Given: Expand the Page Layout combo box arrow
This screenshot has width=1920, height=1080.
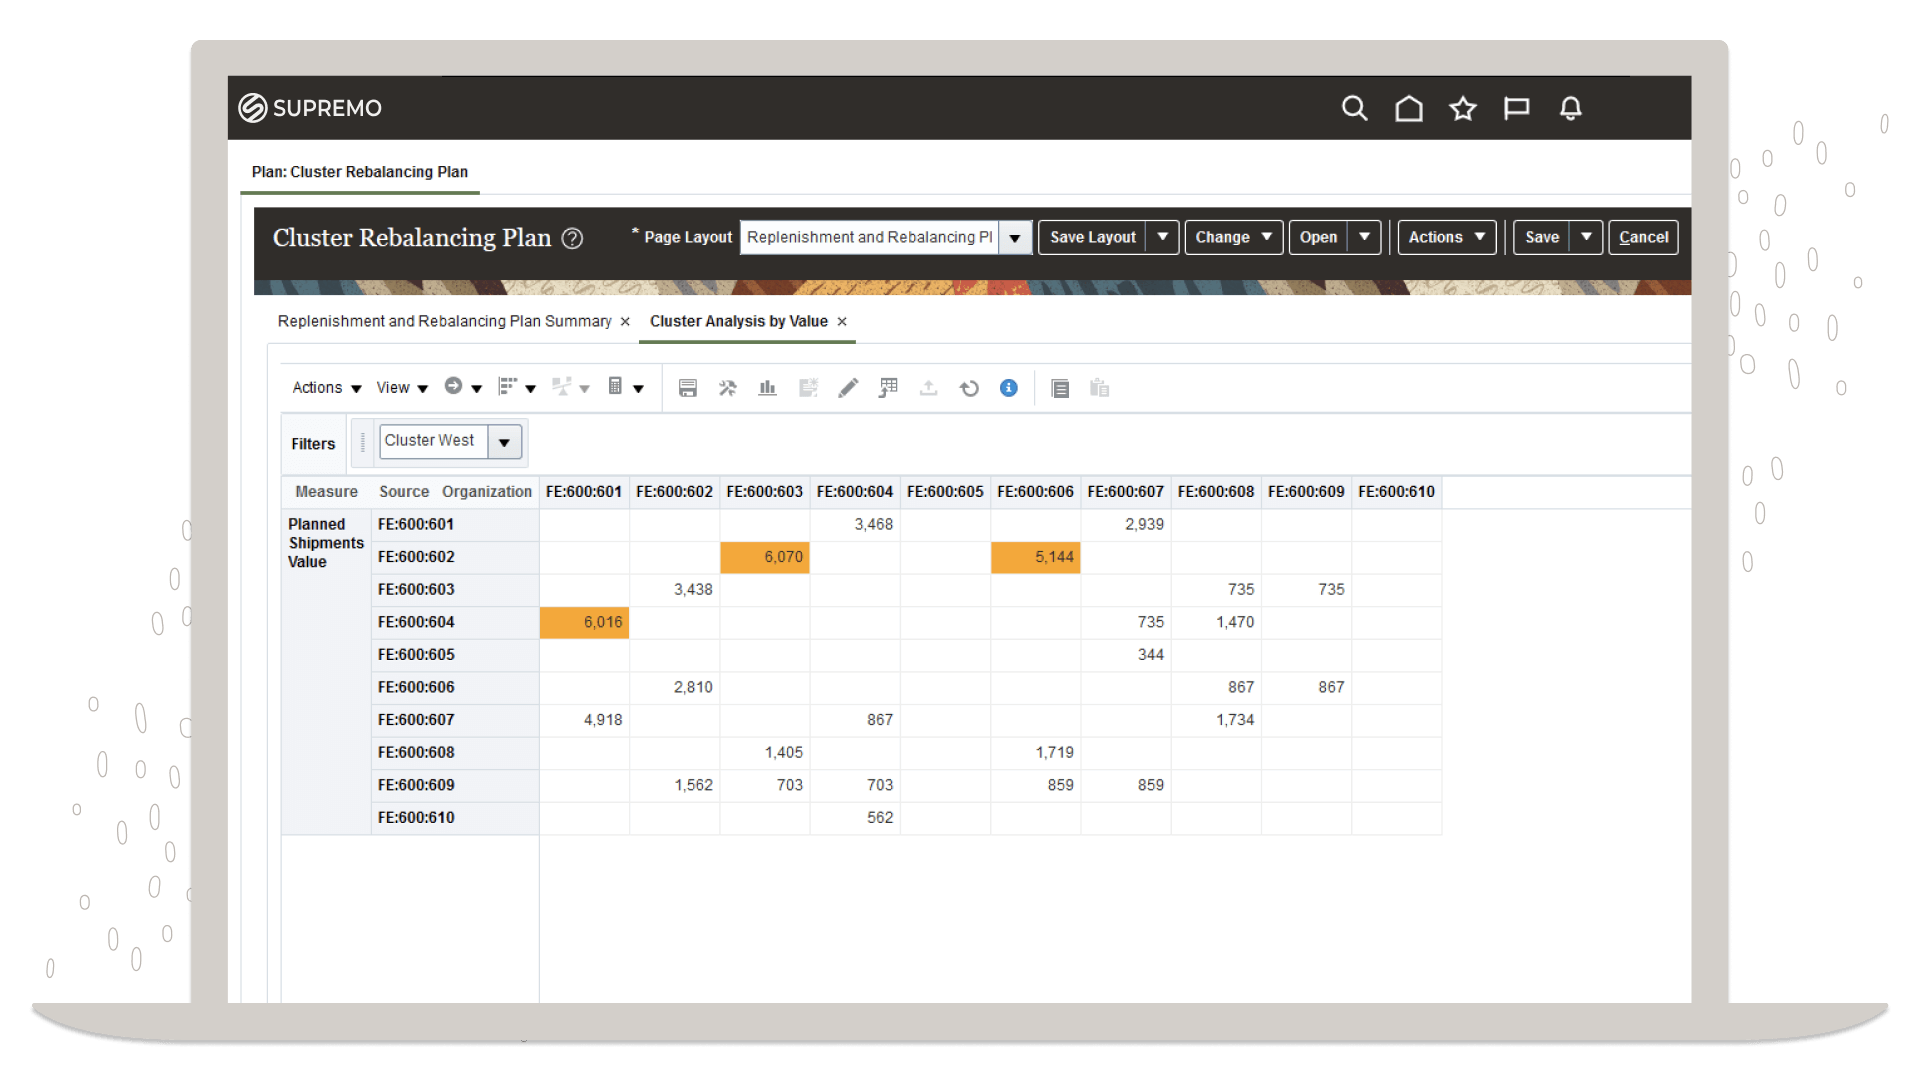Looking at the screenshot, I should [x=1015, y=238].
